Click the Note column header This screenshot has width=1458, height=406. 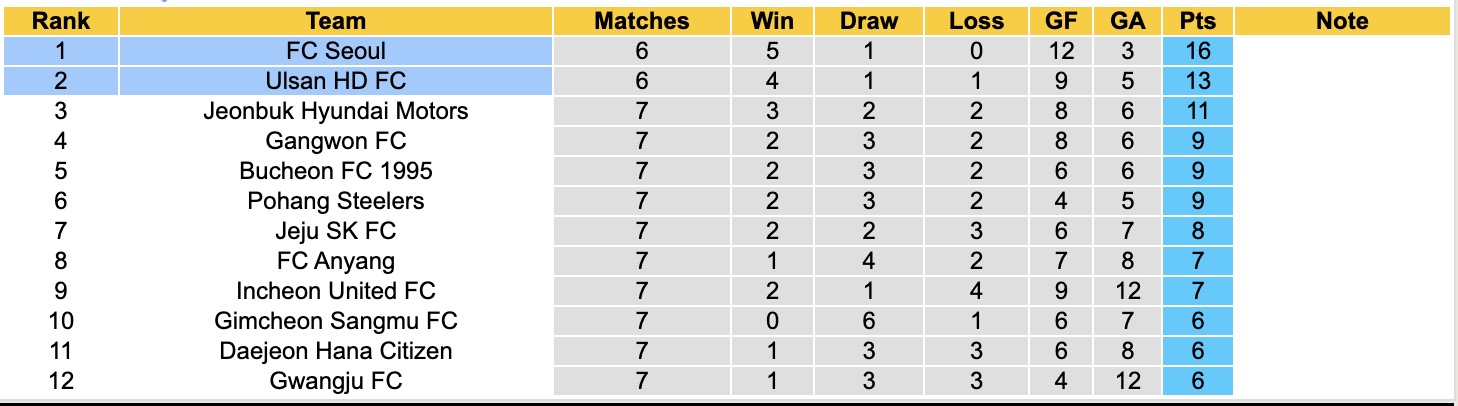coord(1342,21)
